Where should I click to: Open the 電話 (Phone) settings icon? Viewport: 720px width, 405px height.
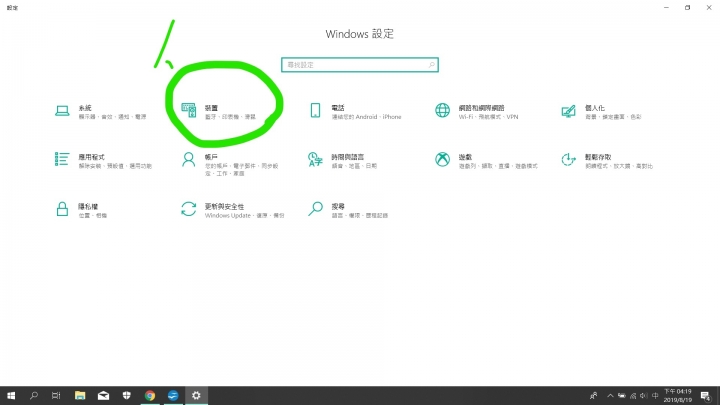tap(315, 110)
